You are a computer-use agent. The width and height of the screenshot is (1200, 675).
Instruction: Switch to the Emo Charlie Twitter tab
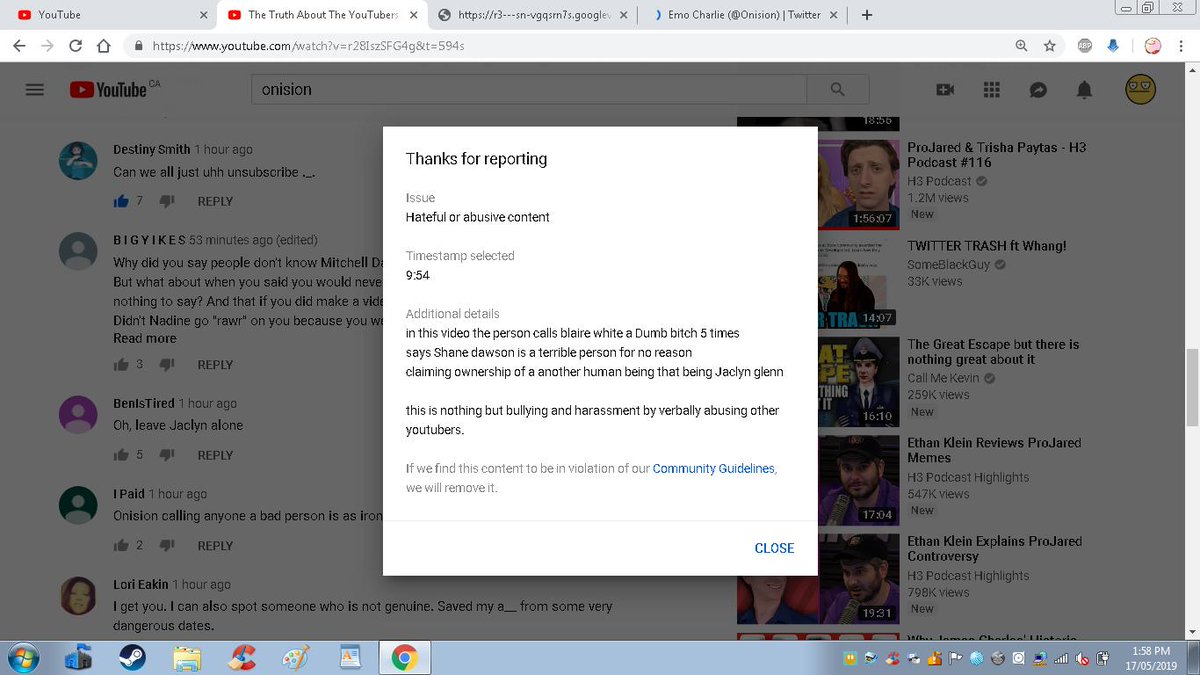click(746, 15)
